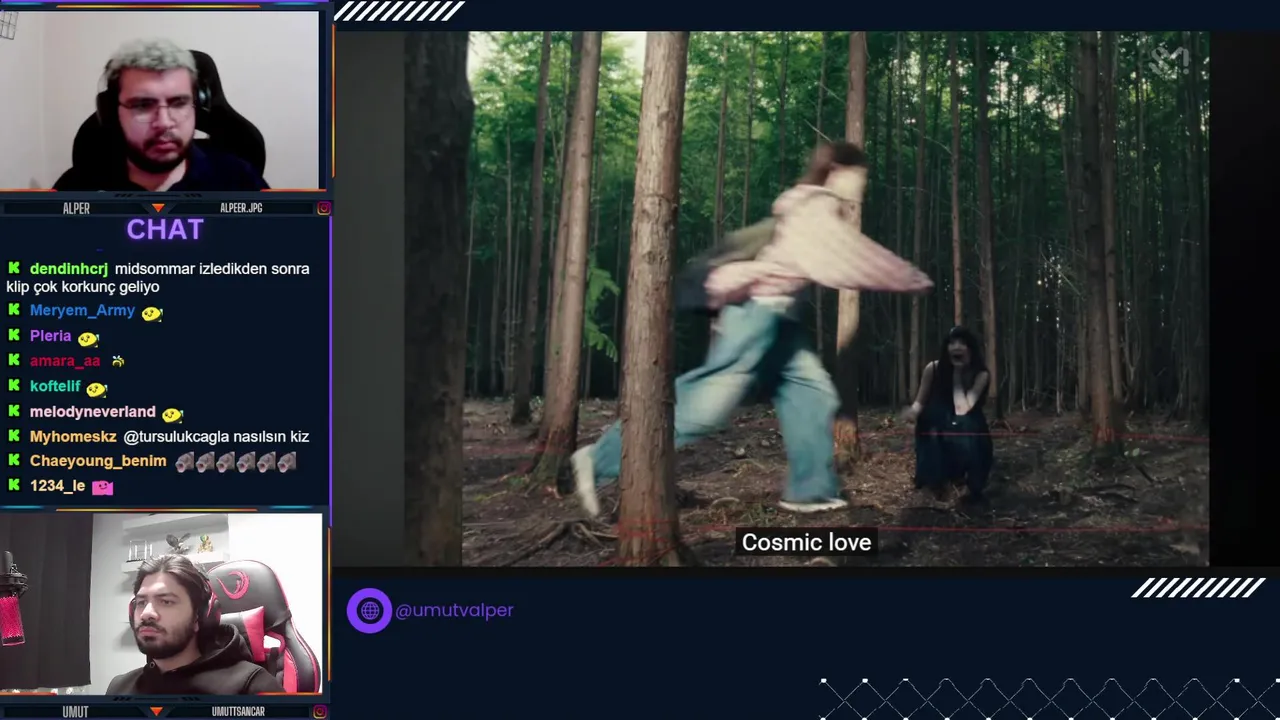Image resolution: width=1280 pixels, height=720 pixels.
Task: Click the yellow emote after Pleria
Action: (88, 338)
